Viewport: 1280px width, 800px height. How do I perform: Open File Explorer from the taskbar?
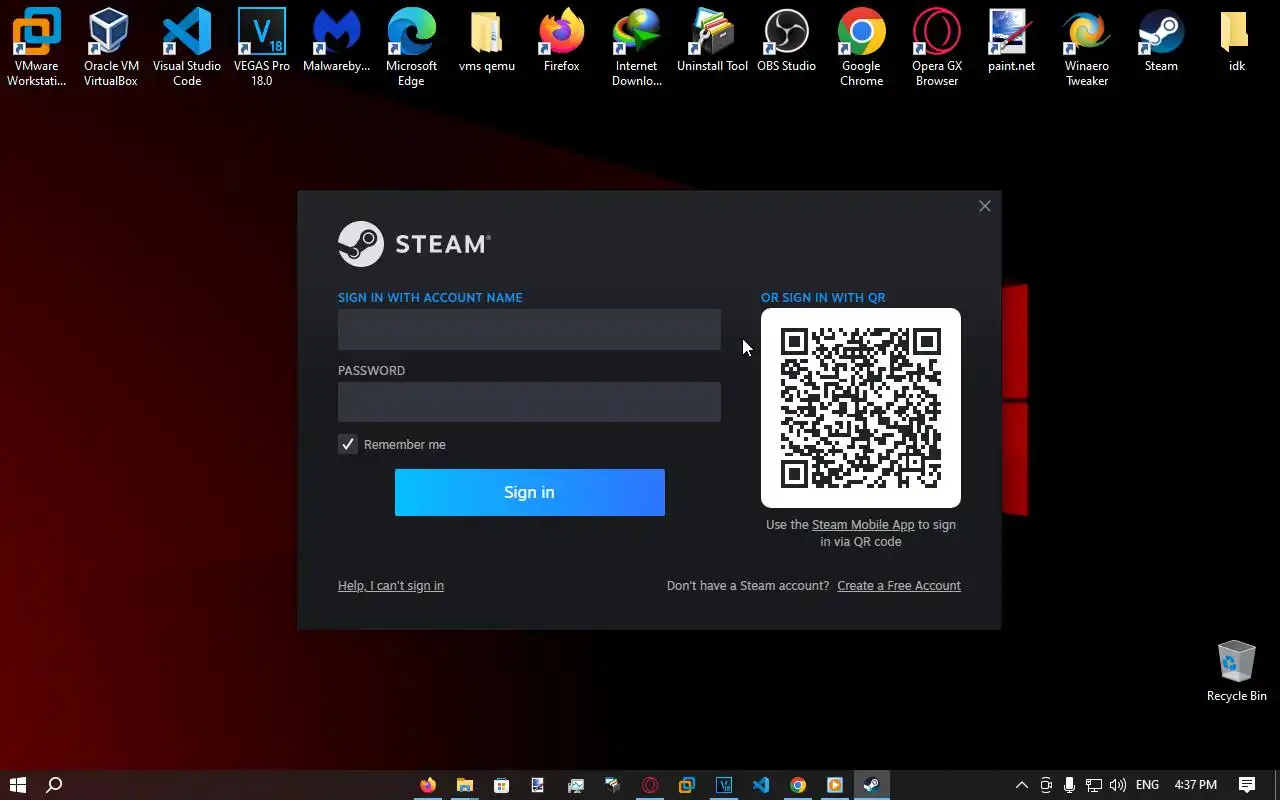pyautogui.click(x=465, y=785)
